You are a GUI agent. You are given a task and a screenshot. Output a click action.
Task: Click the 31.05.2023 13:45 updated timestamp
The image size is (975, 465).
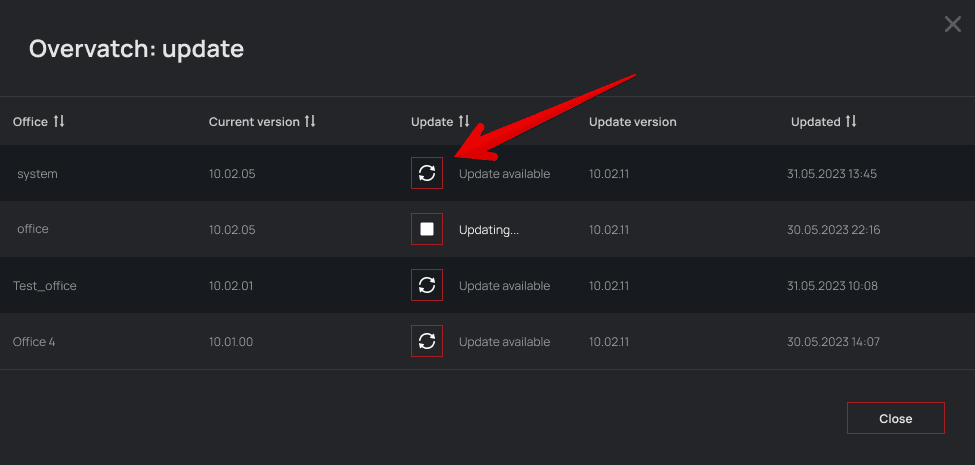tap(832, 174)
